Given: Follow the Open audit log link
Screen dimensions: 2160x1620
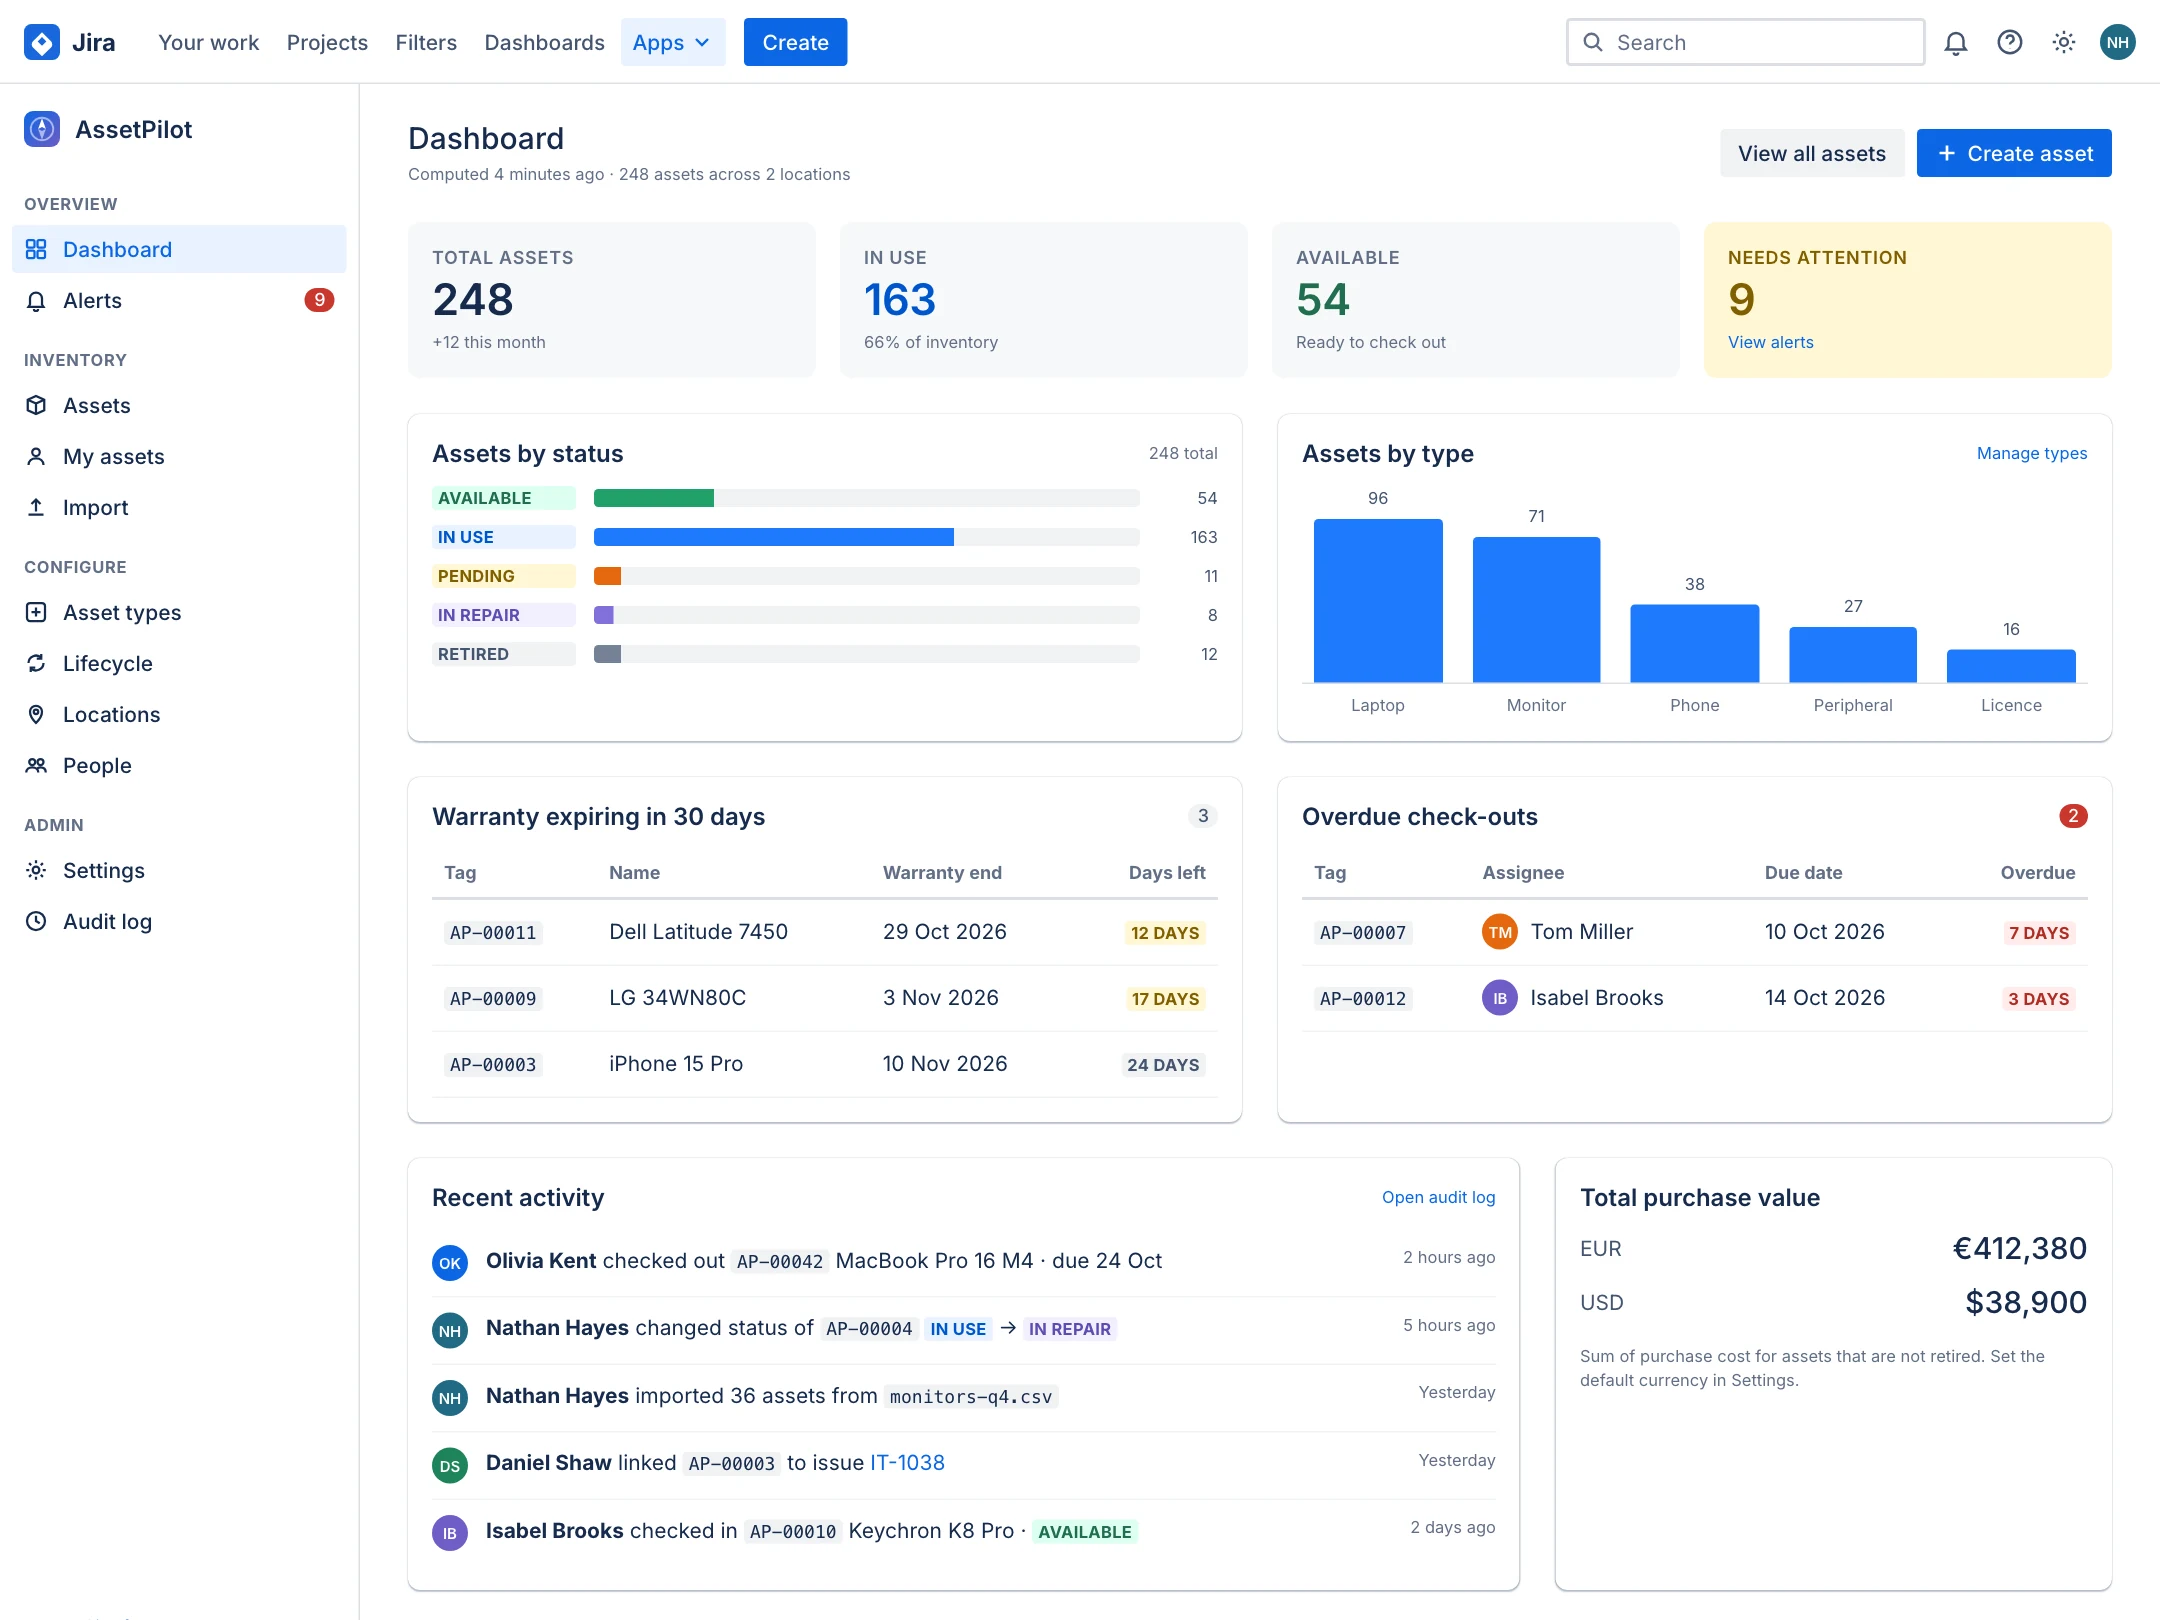Looking at the screenshot, I should [x=1438, y=1197].
